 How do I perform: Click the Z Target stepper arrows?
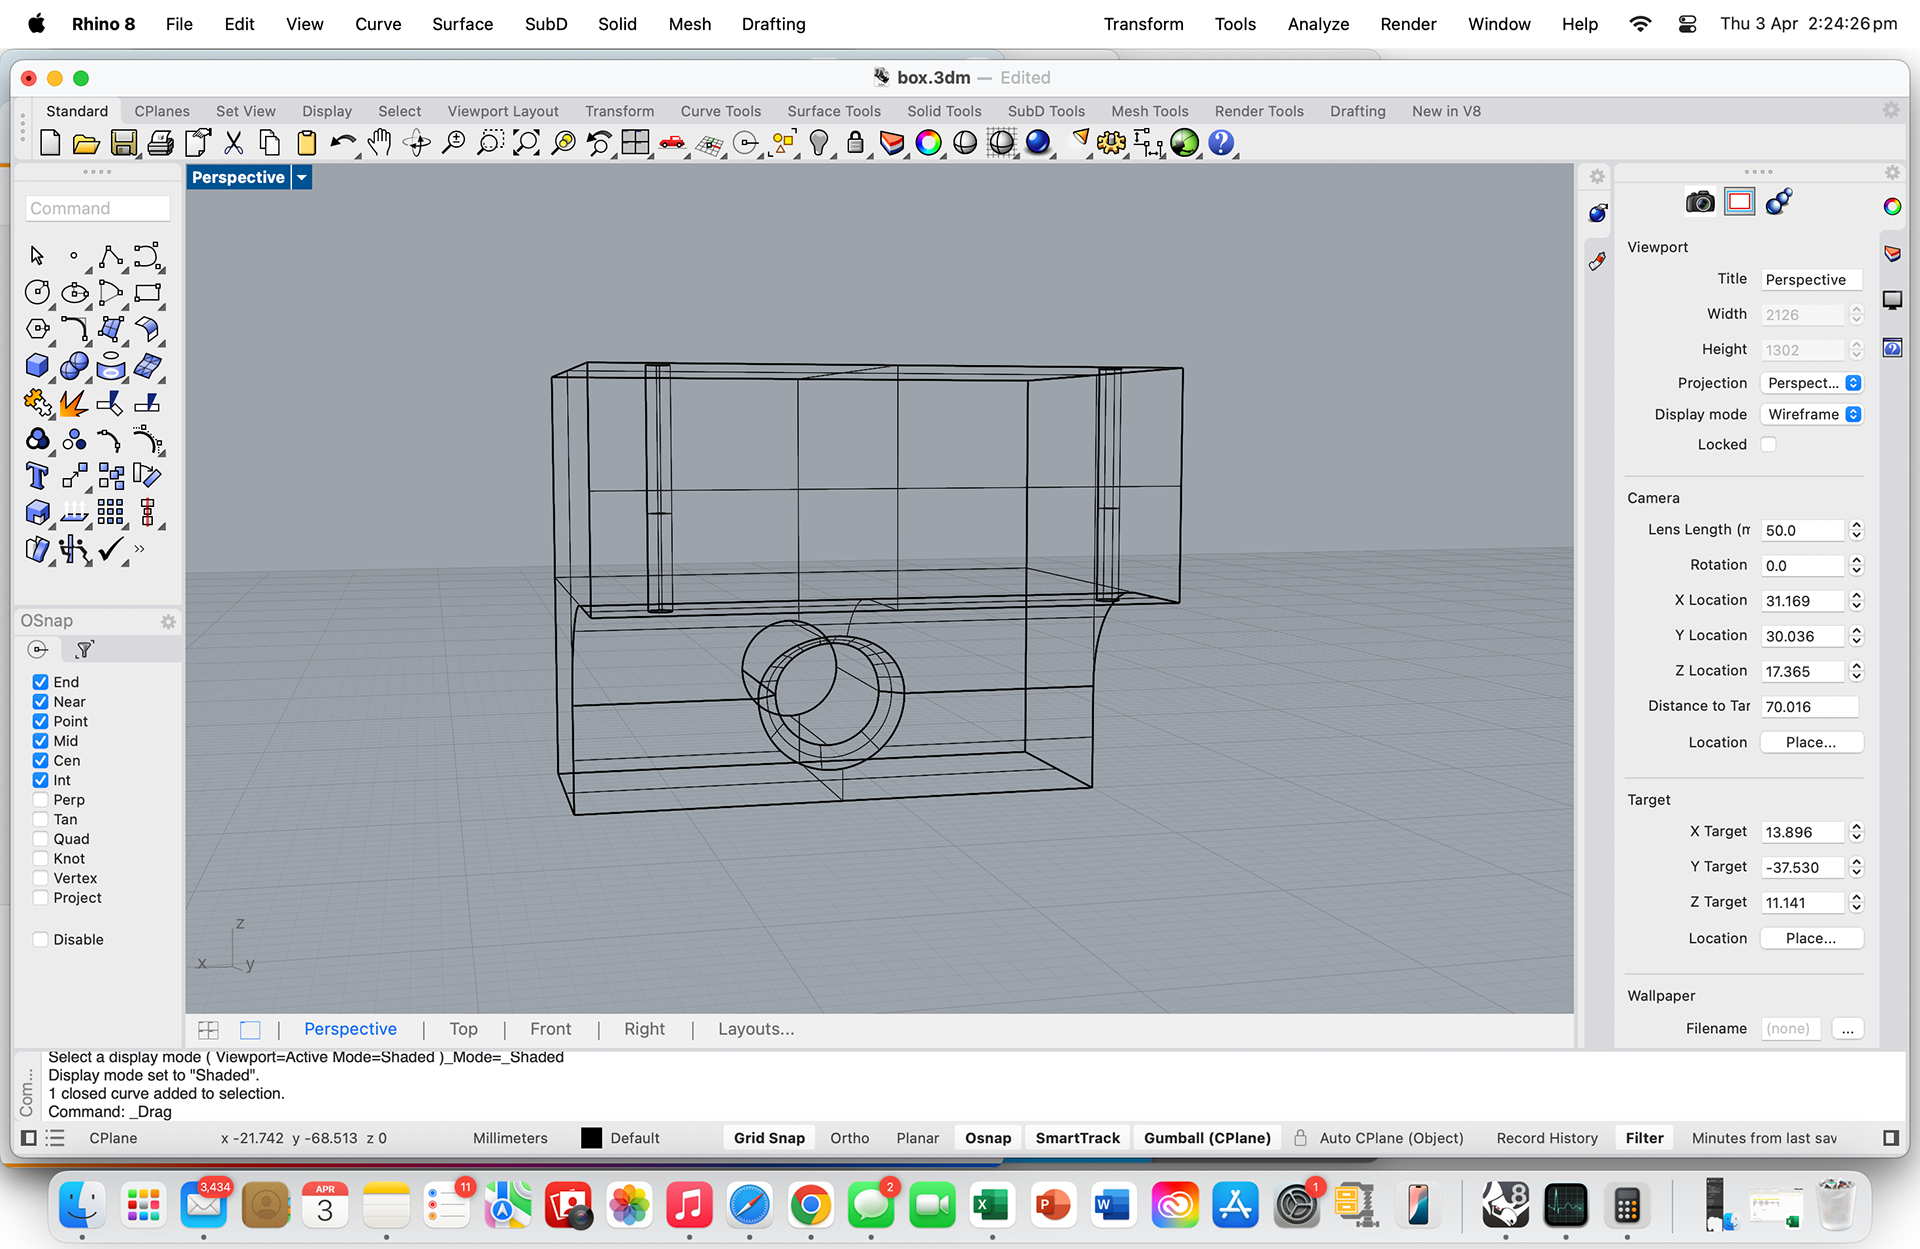point(1856,902)
